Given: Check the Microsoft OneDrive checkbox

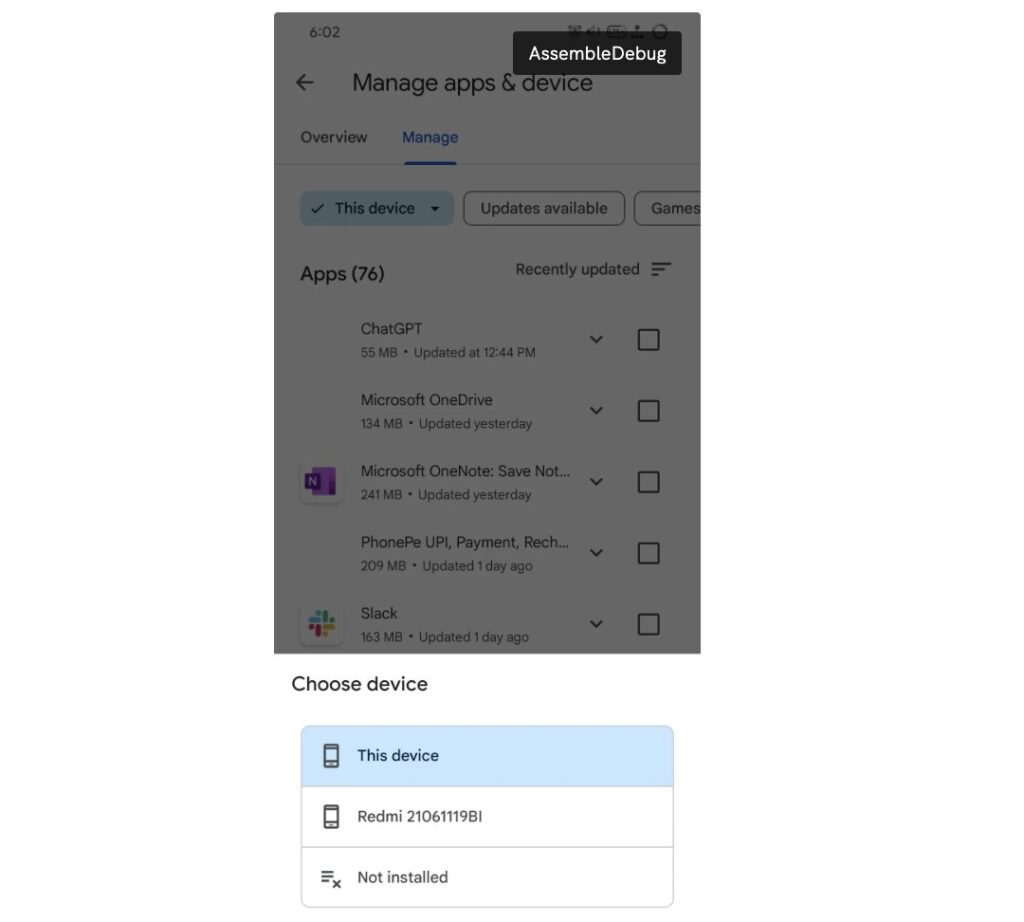Looking at the screenshot, I should click(648, 411).
